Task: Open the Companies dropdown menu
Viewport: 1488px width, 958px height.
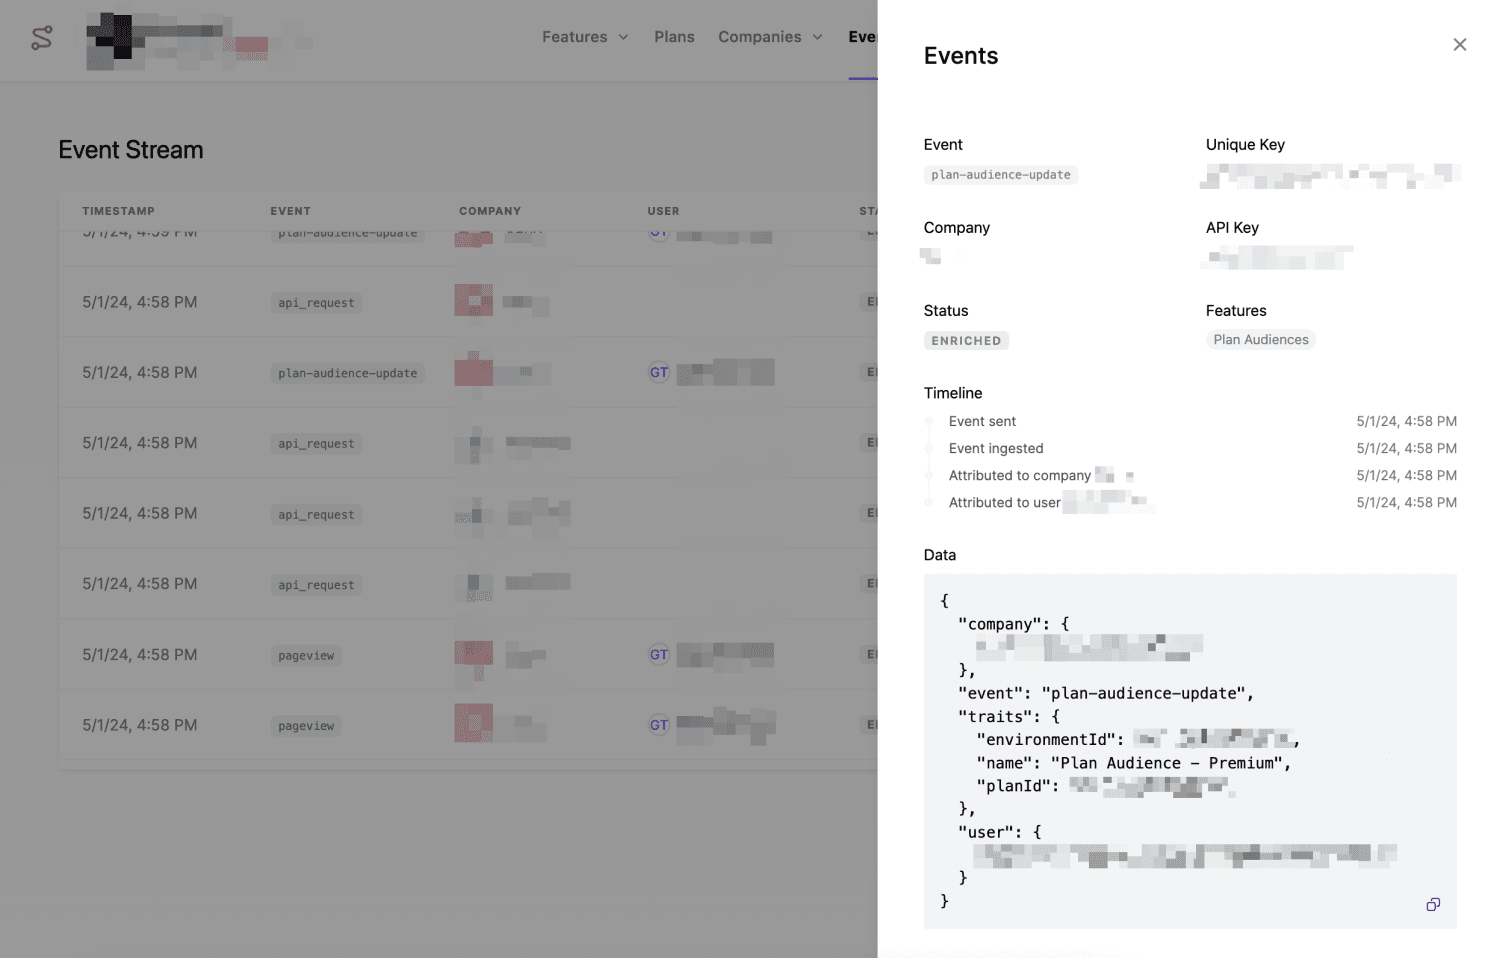Action: (770, 37)
